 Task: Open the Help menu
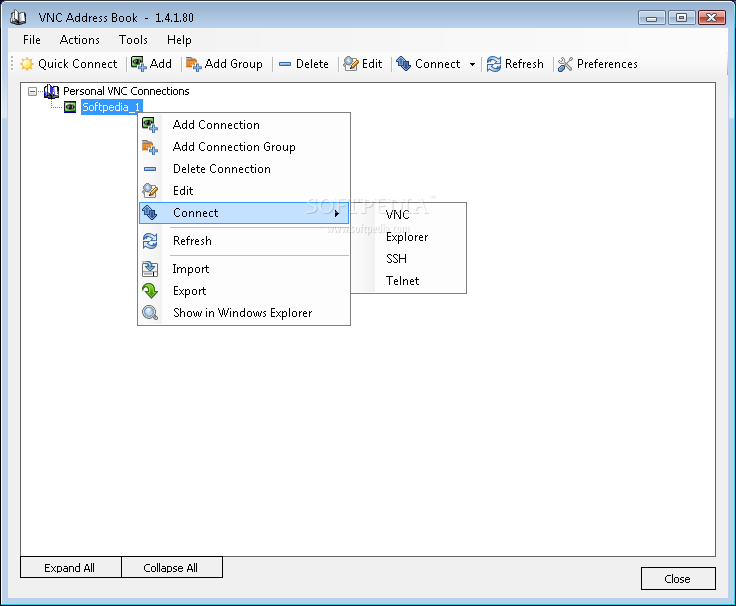coord(179,40)
